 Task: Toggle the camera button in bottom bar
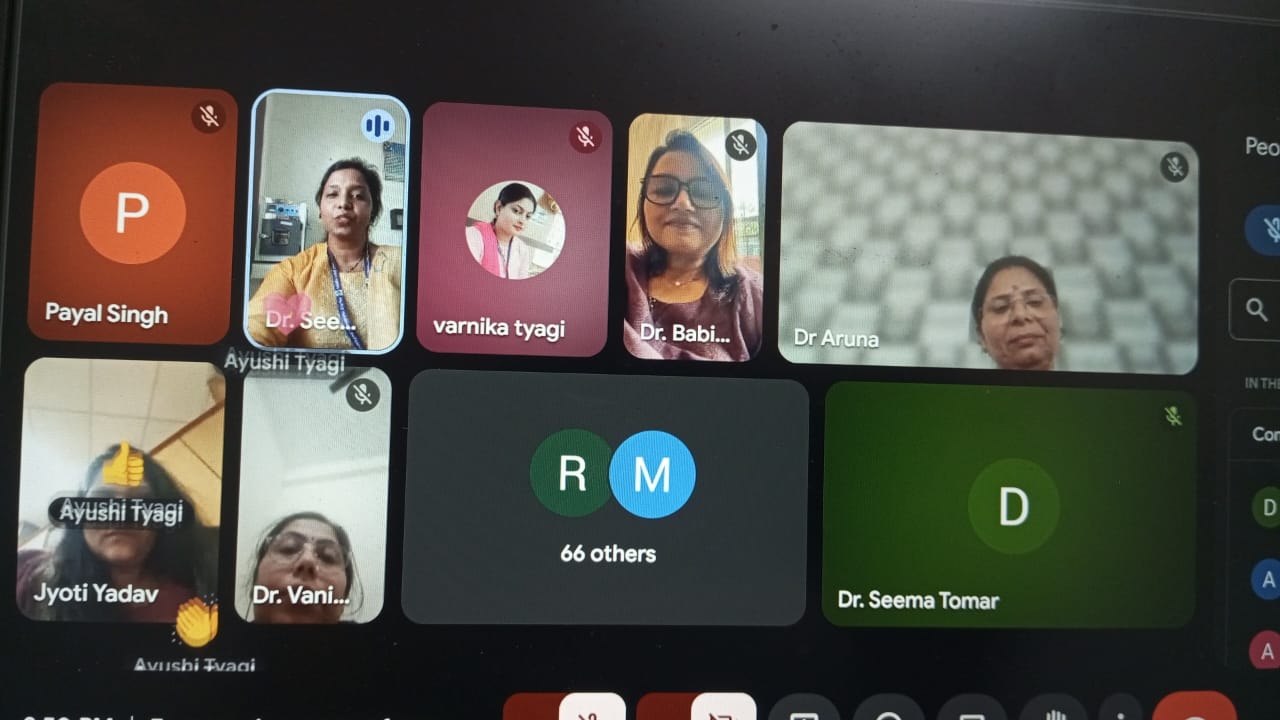tap(723, 708)
